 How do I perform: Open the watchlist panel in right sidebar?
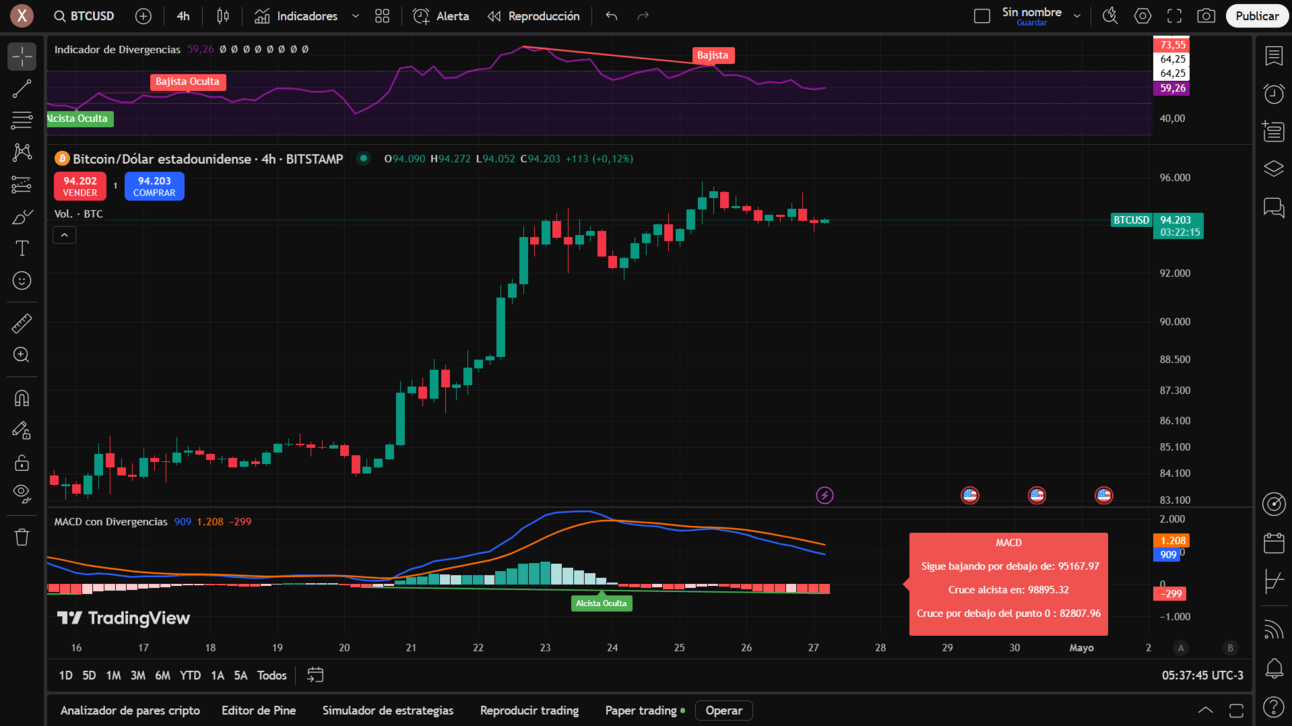click(1274, 56)
